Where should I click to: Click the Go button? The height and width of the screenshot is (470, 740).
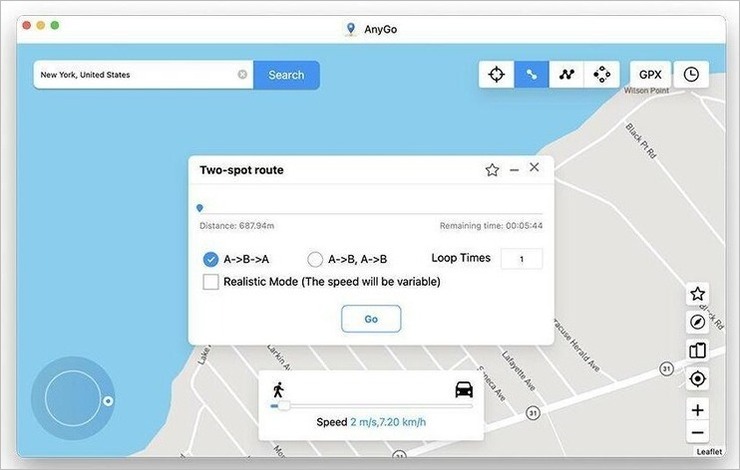[371, 319]
